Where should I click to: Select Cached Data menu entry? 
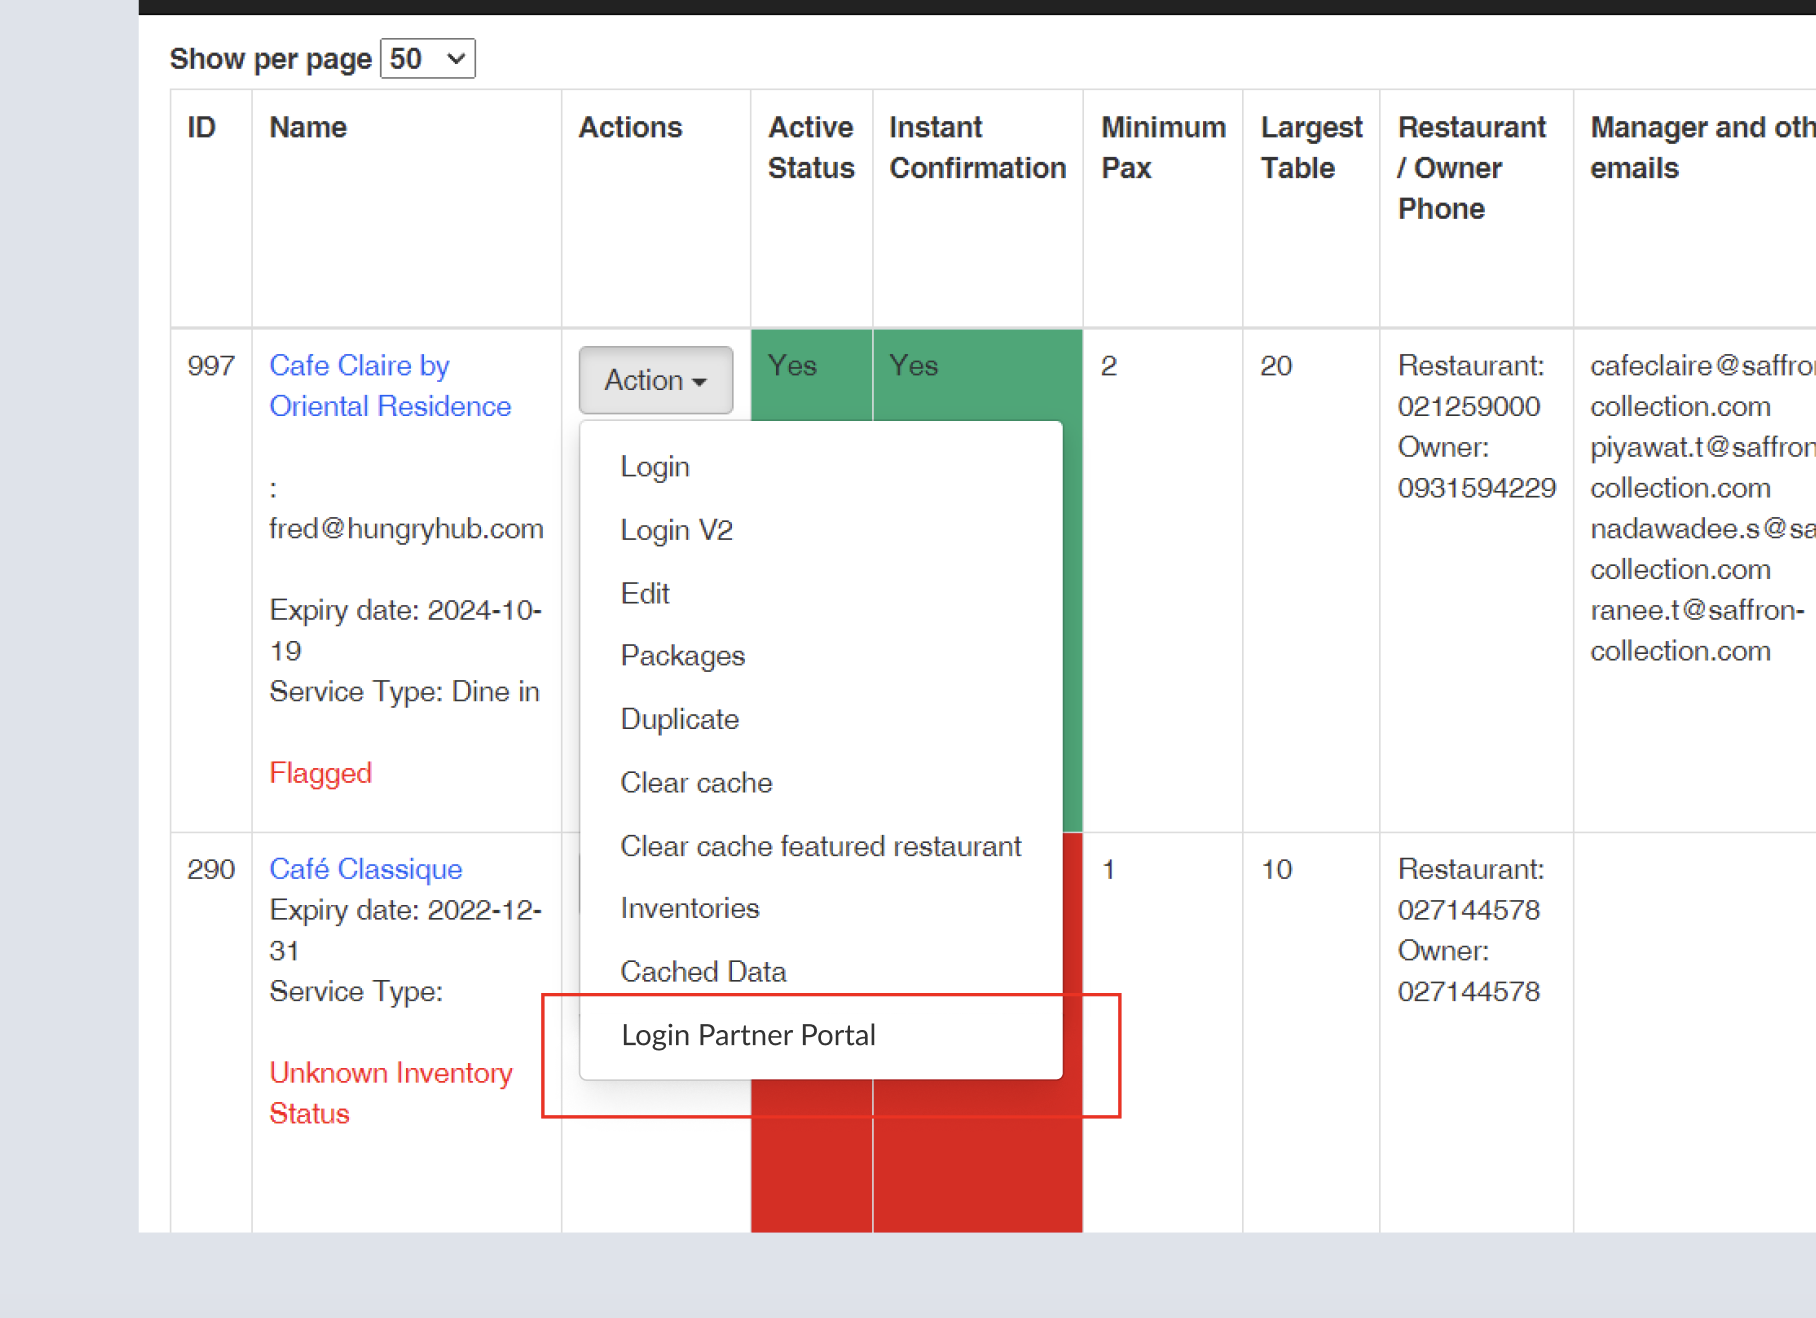pyautogui.click(x=703, y=971)
